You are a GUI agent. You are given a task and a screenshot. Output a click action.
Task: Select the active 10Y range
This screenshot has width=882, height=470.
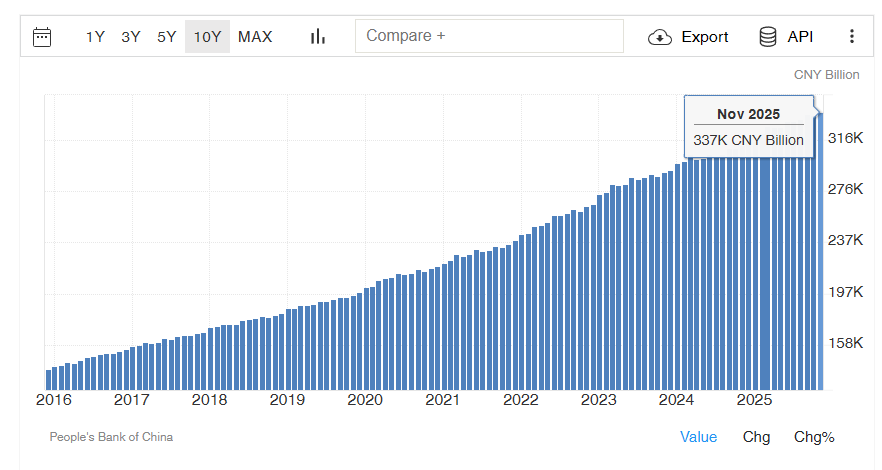click(207, 37)
